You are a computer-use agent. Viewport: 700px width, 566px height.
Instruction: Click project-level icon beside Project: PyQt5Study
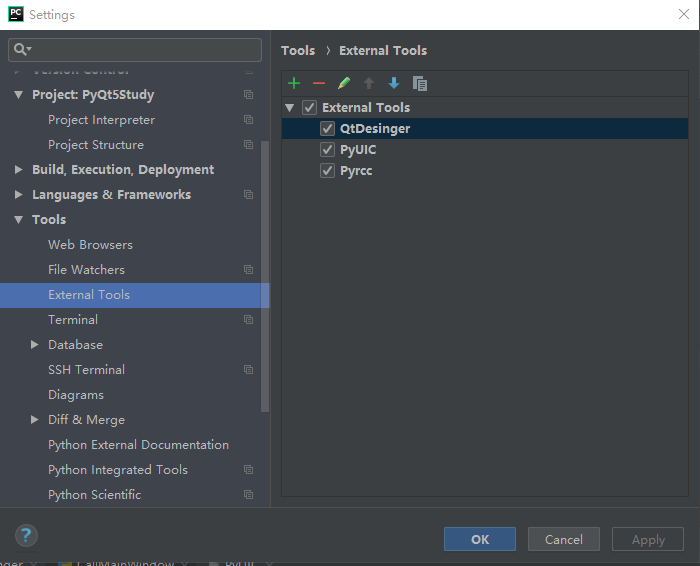pos(249,95)
